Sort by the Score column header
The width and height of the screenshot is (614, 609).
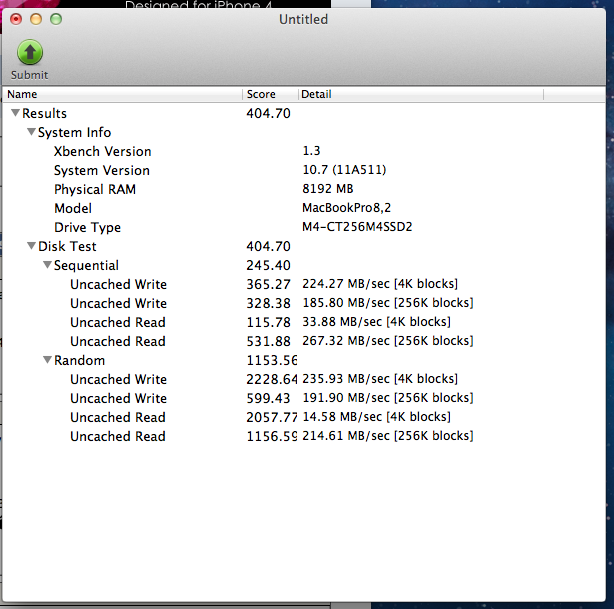click(x=270, y=94)
